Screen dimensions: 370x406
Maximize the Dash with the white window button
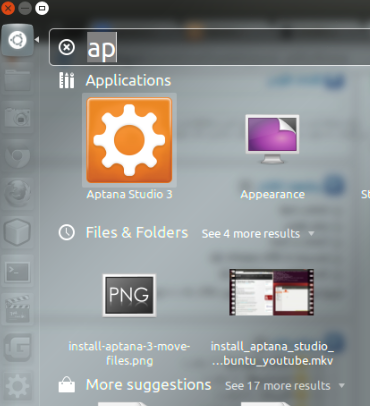(x=42, y=8)
